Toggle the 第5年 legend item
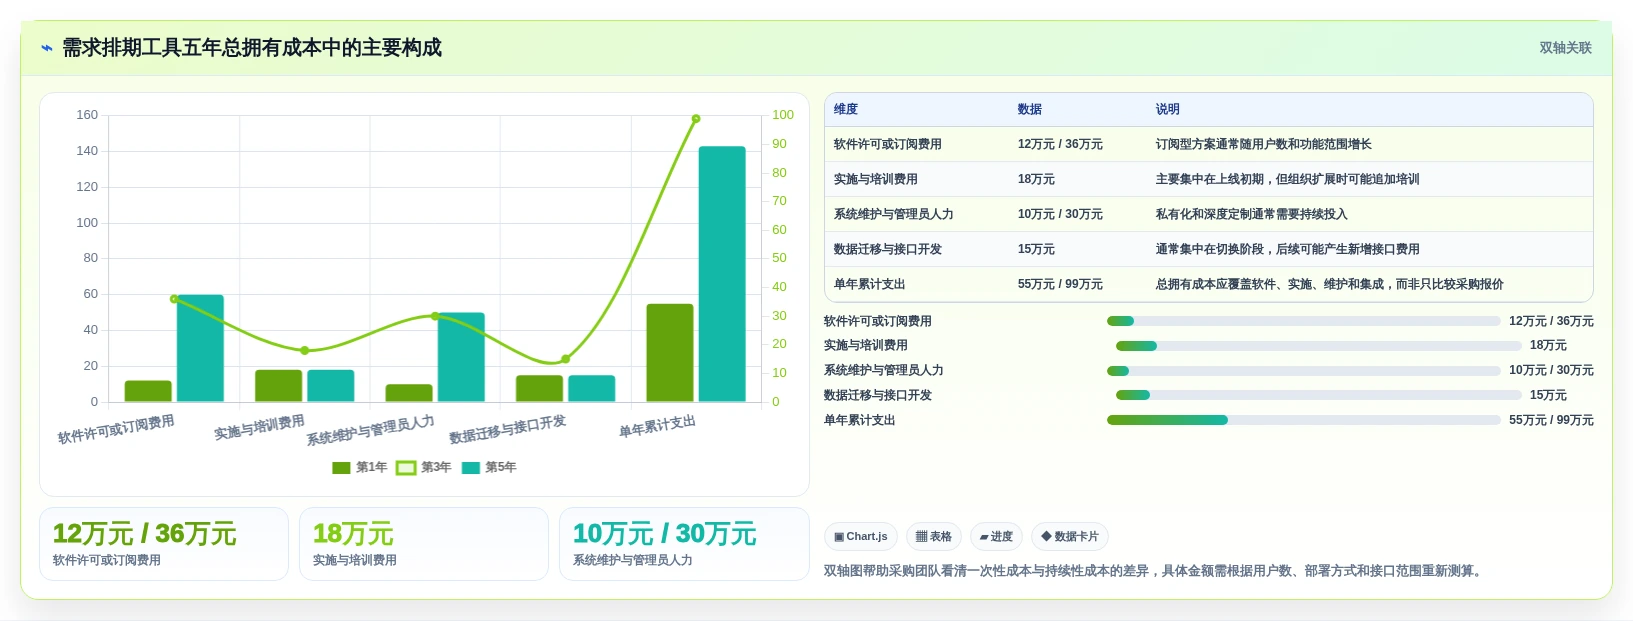Viewport: 1633px width, 621px height. tap(489, 467)
